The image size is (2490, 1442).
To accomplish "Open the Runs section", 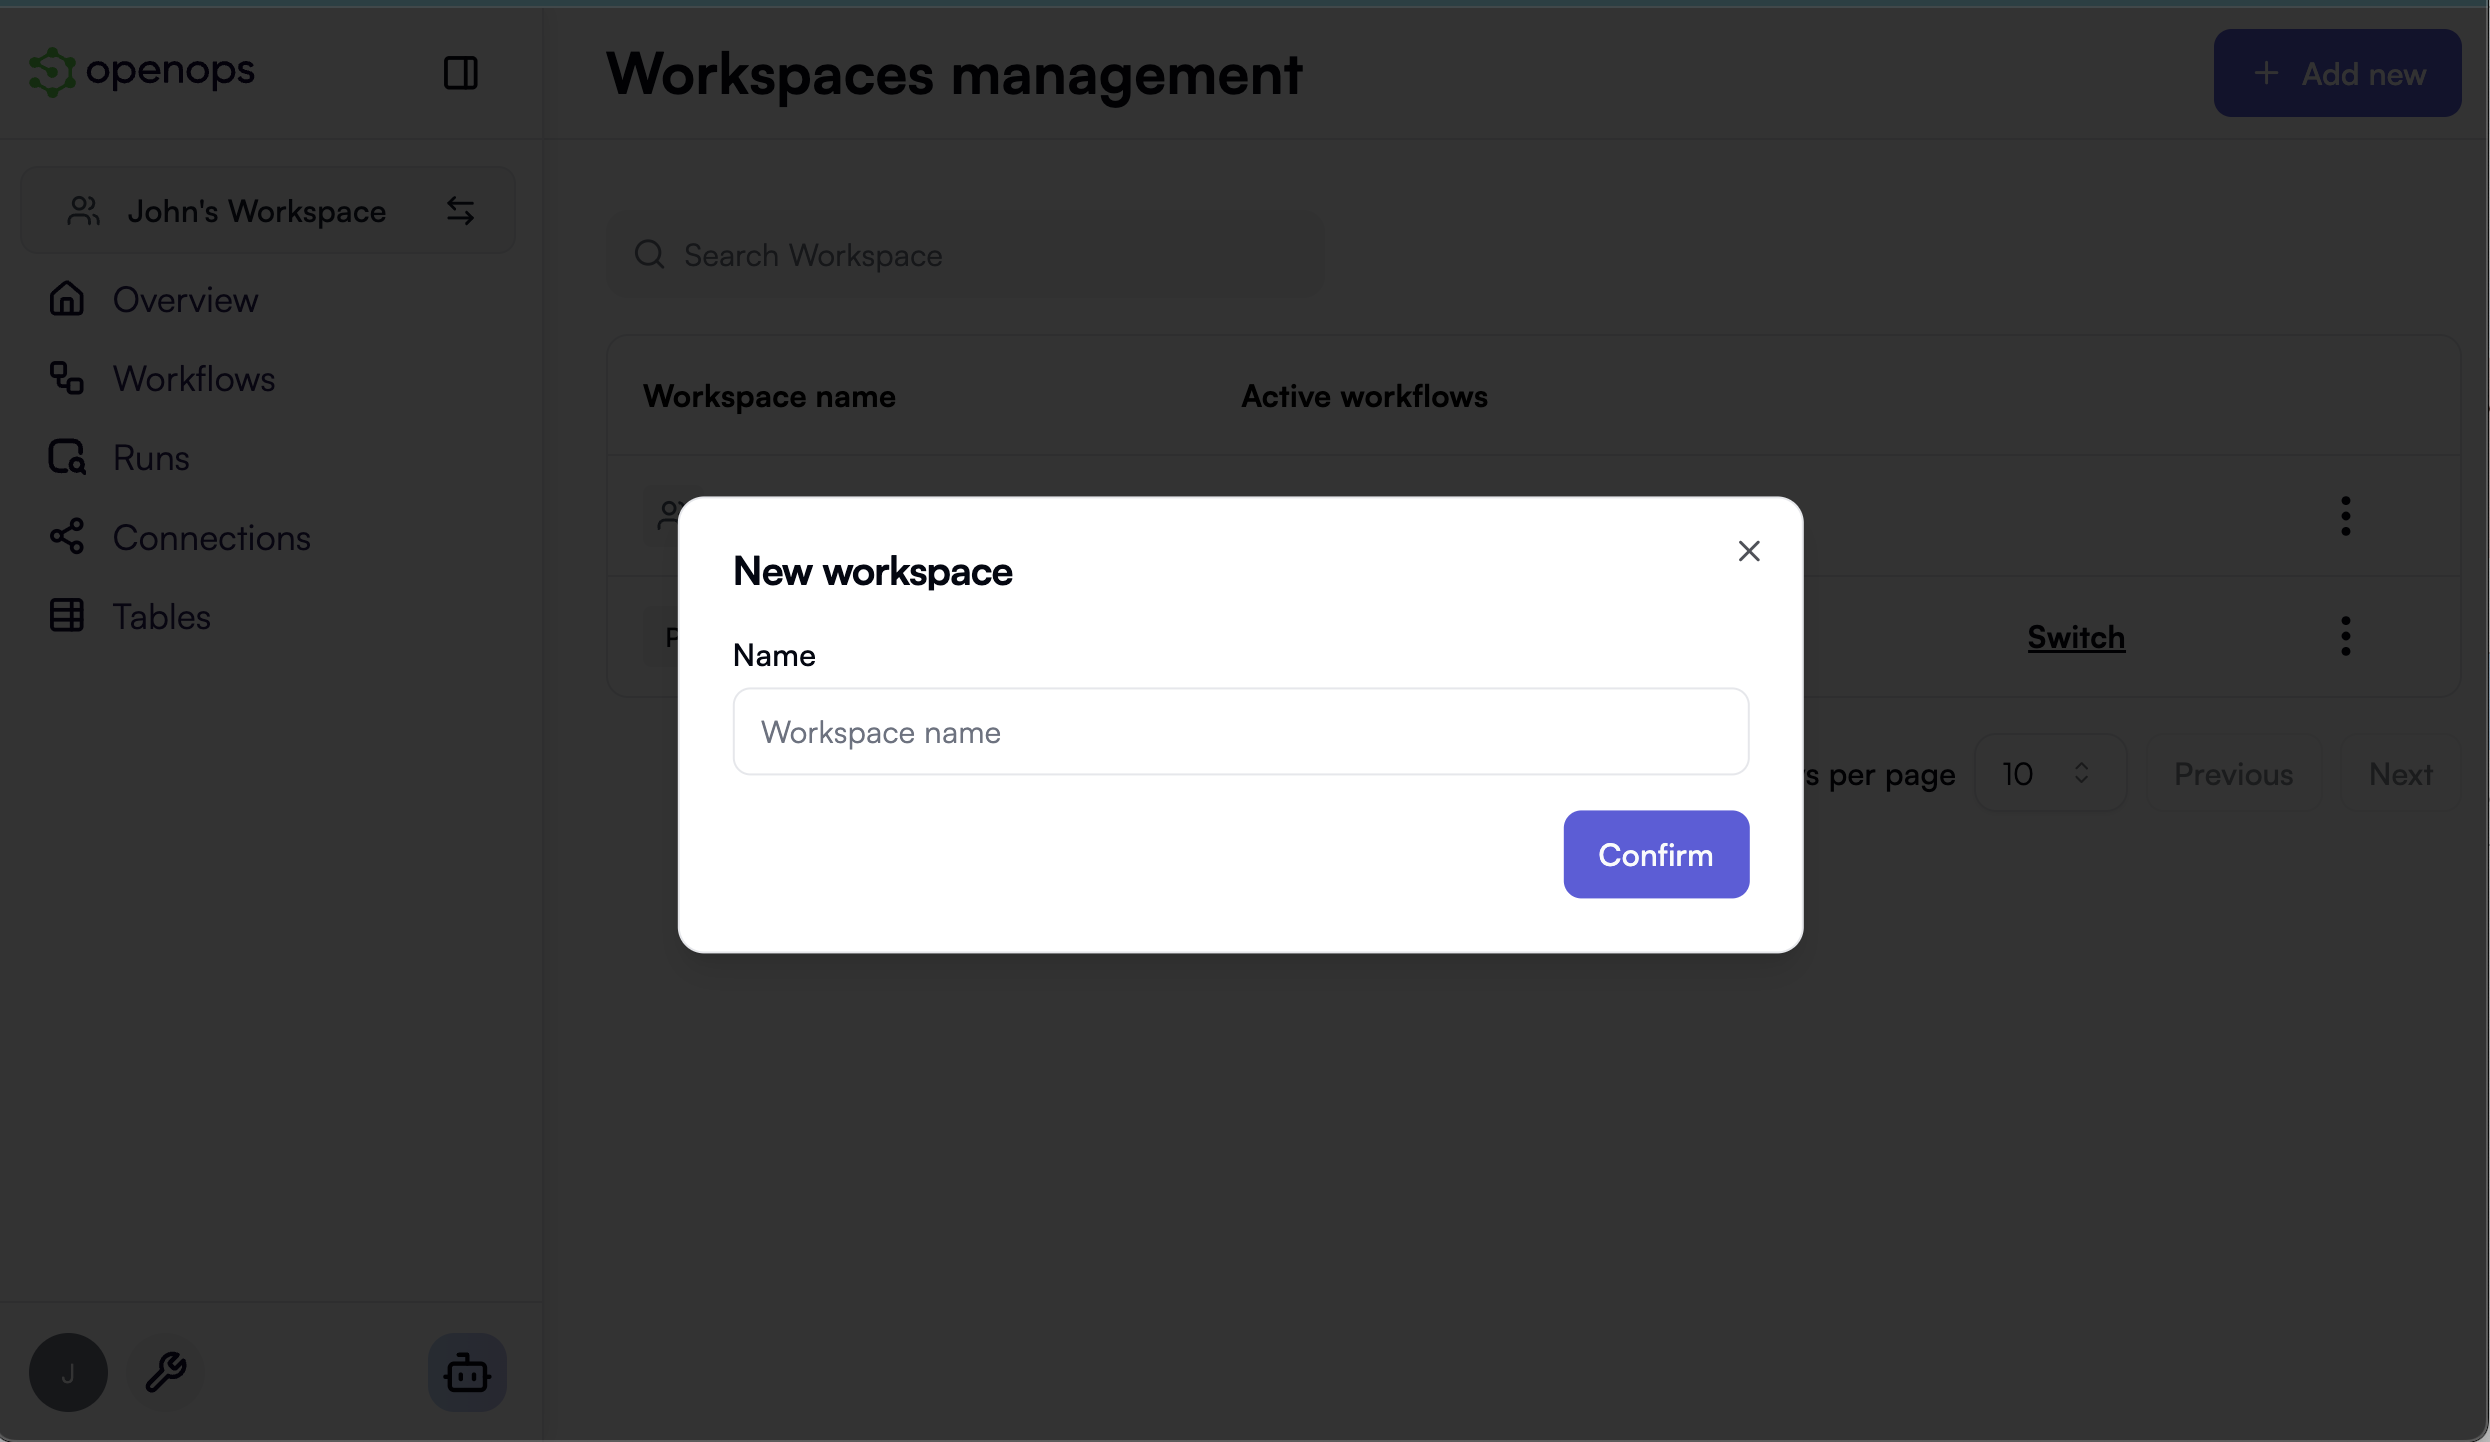I will [150, 457].
